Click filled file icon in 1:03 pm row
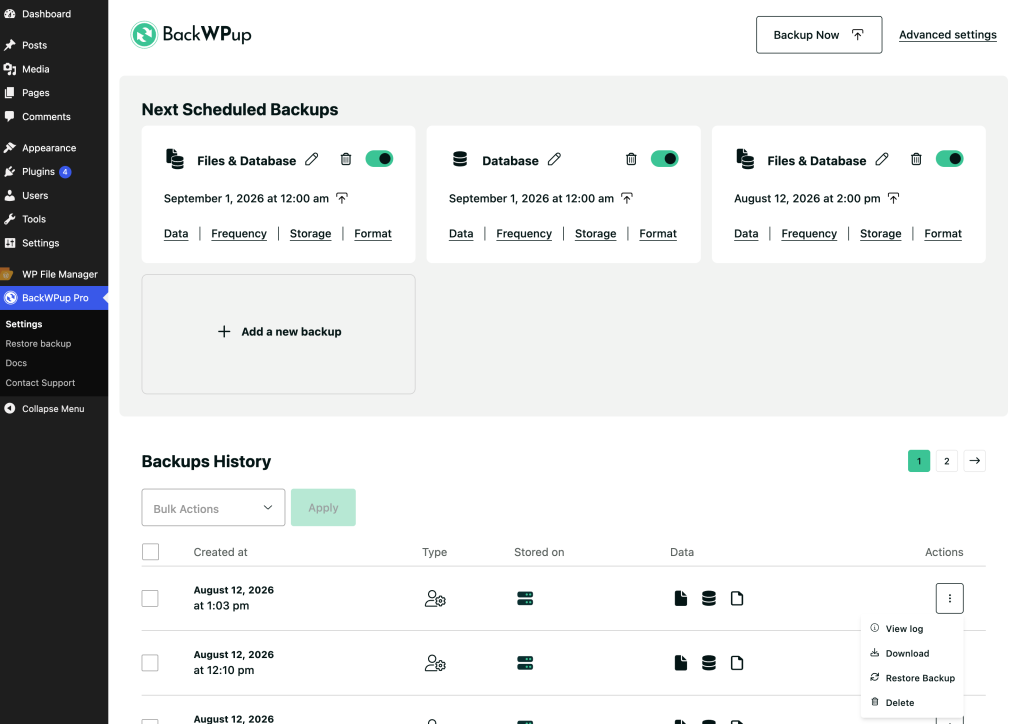The image size is (1024, 724). tap(680, 599)
